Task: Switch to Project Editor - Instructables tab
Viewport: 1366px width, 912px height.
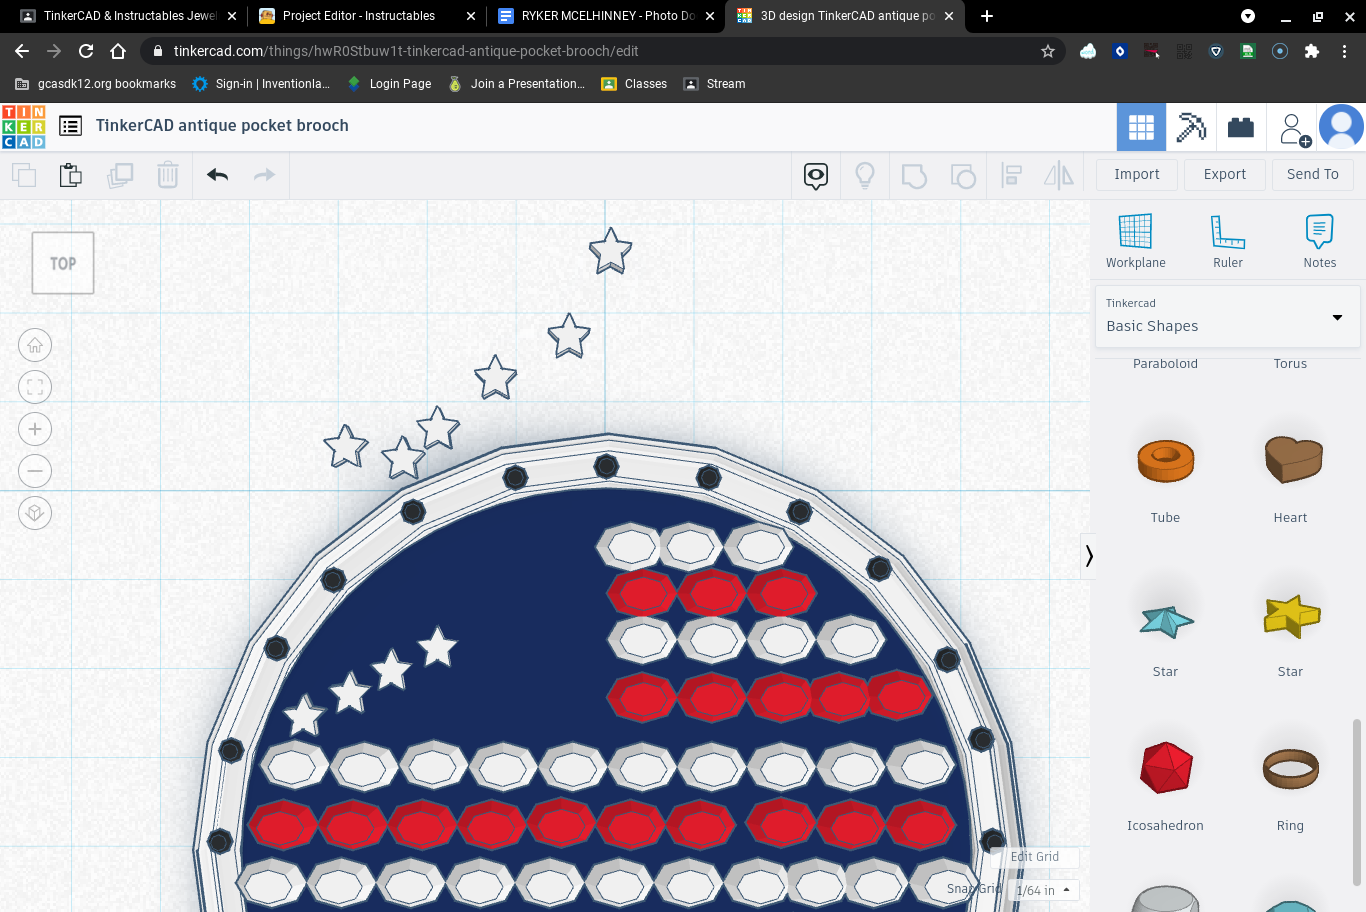Action: tap(366, 16)
